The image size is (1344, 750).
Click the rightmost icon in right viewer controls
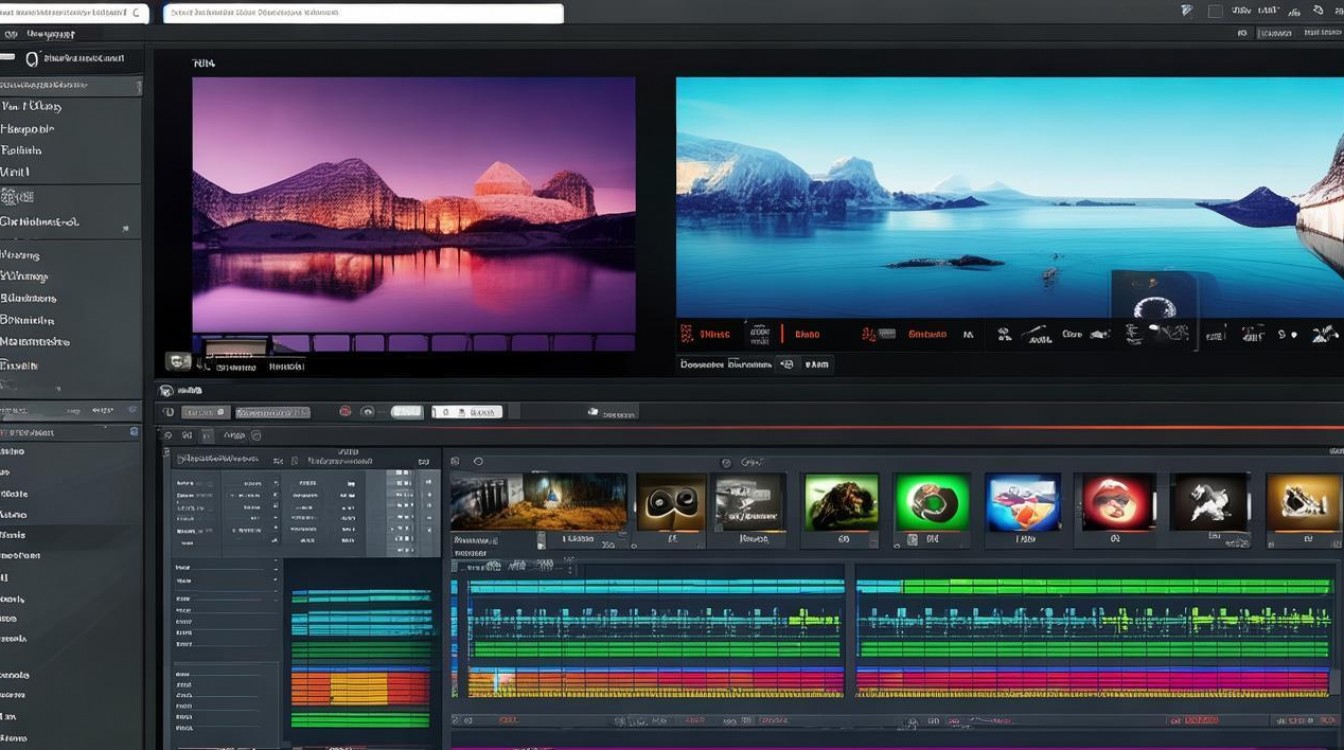1325,334
